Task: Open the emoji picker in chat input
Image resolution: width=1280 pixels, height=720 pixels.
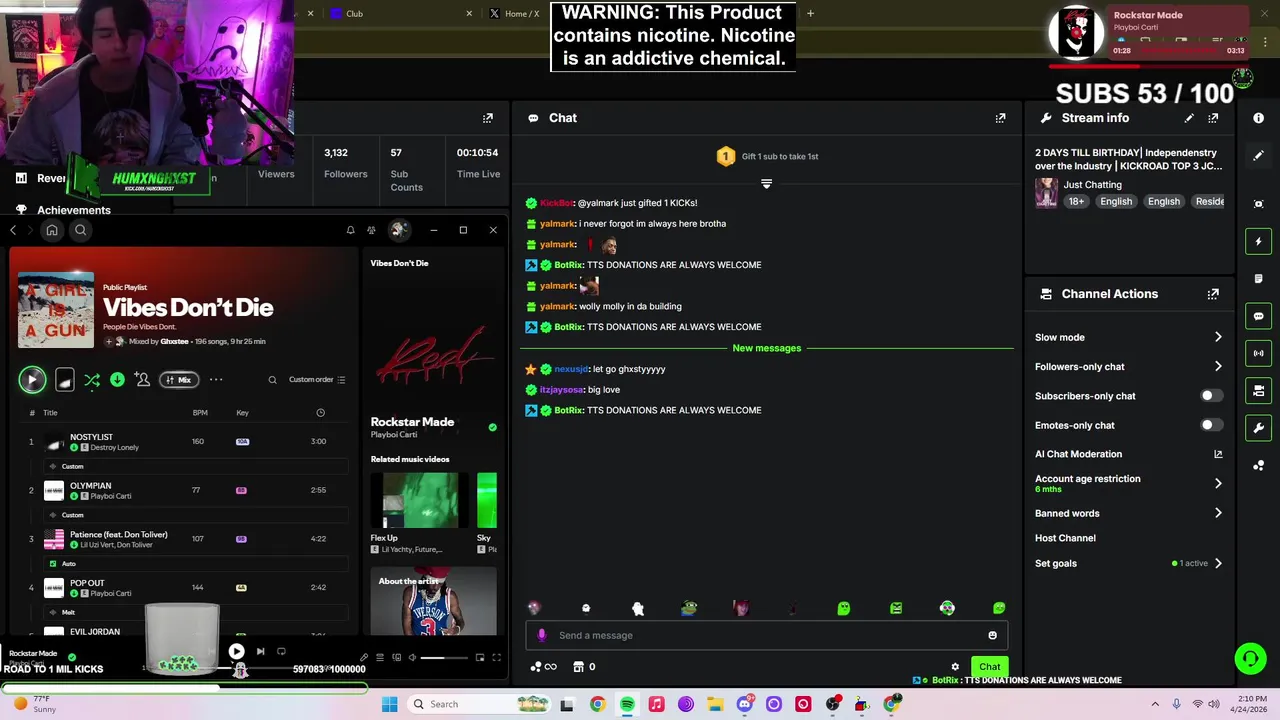Action: pos(992,635)
